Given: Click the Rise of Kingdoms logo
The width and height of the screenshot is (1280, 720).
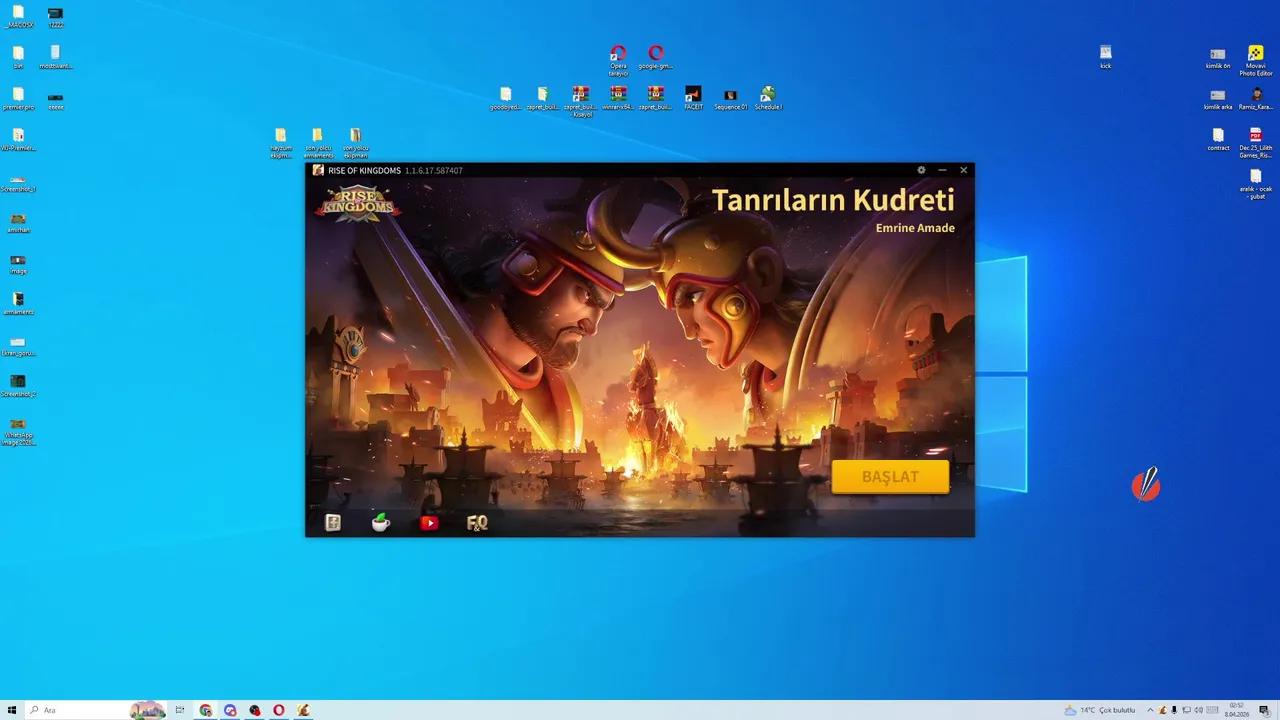Looking at the screenshot, I should [358, 203].
